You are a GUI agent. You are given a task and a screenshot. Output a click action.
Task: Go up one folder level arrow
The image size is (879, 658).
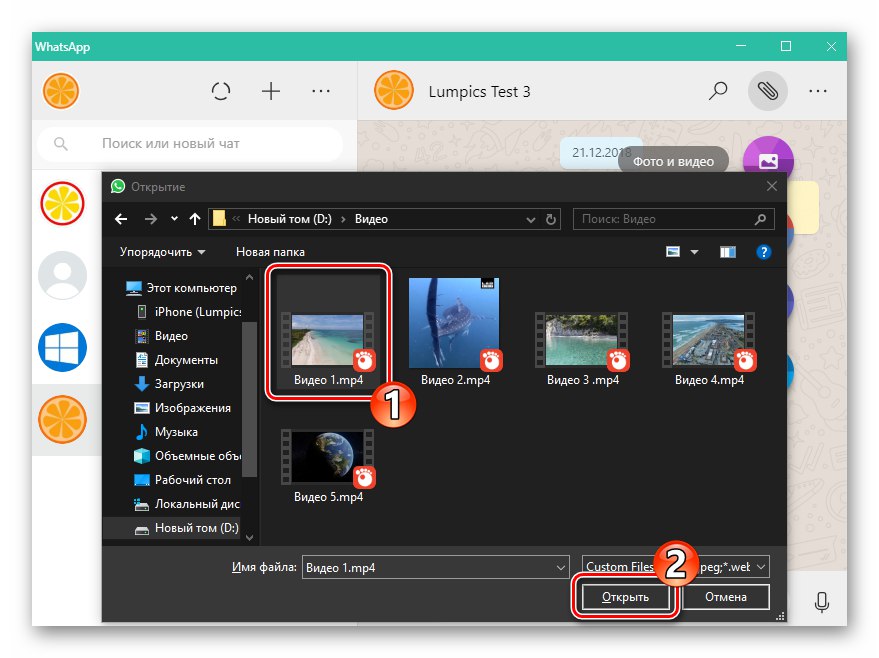click(195, 219)
